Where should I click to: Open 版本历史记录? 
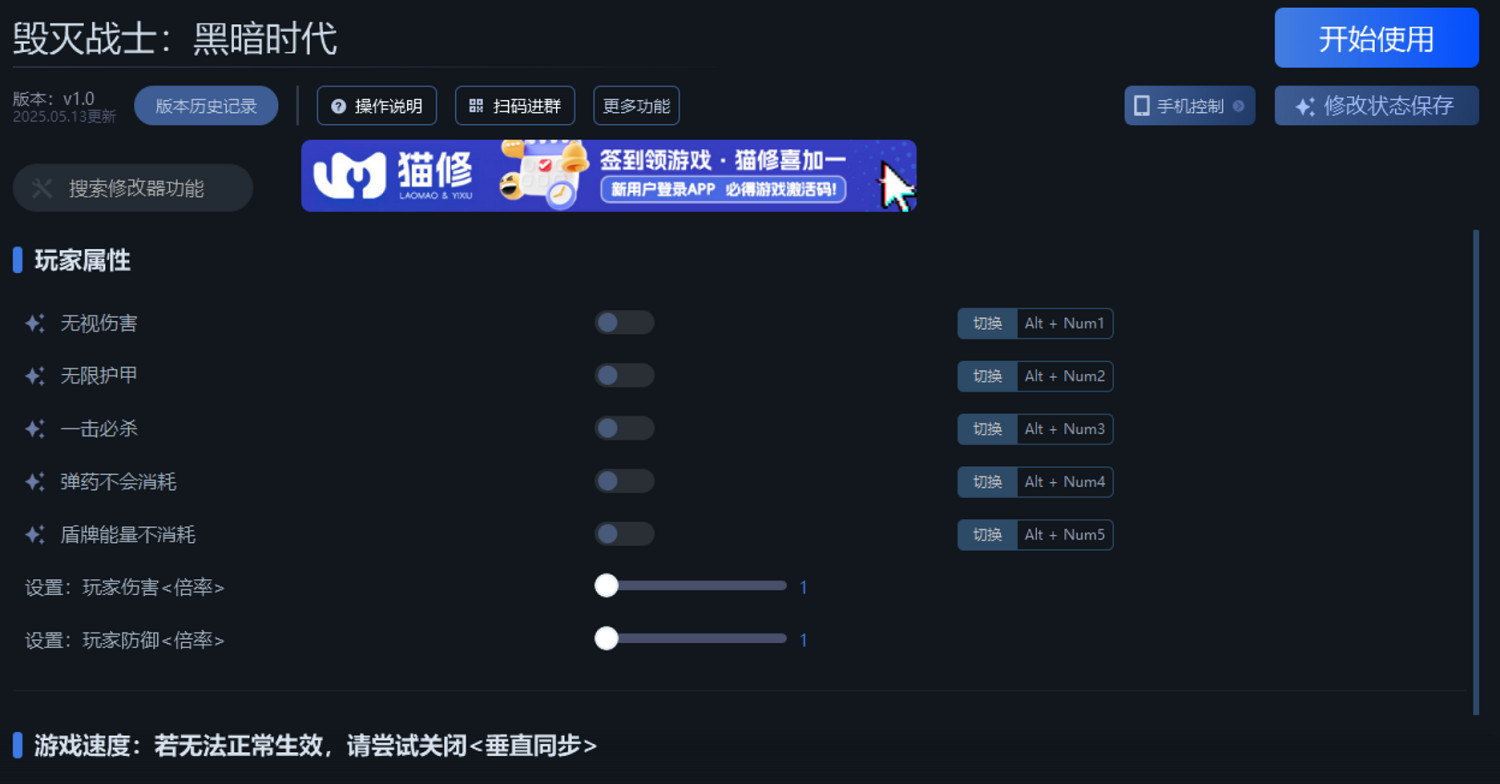(206, 104)
